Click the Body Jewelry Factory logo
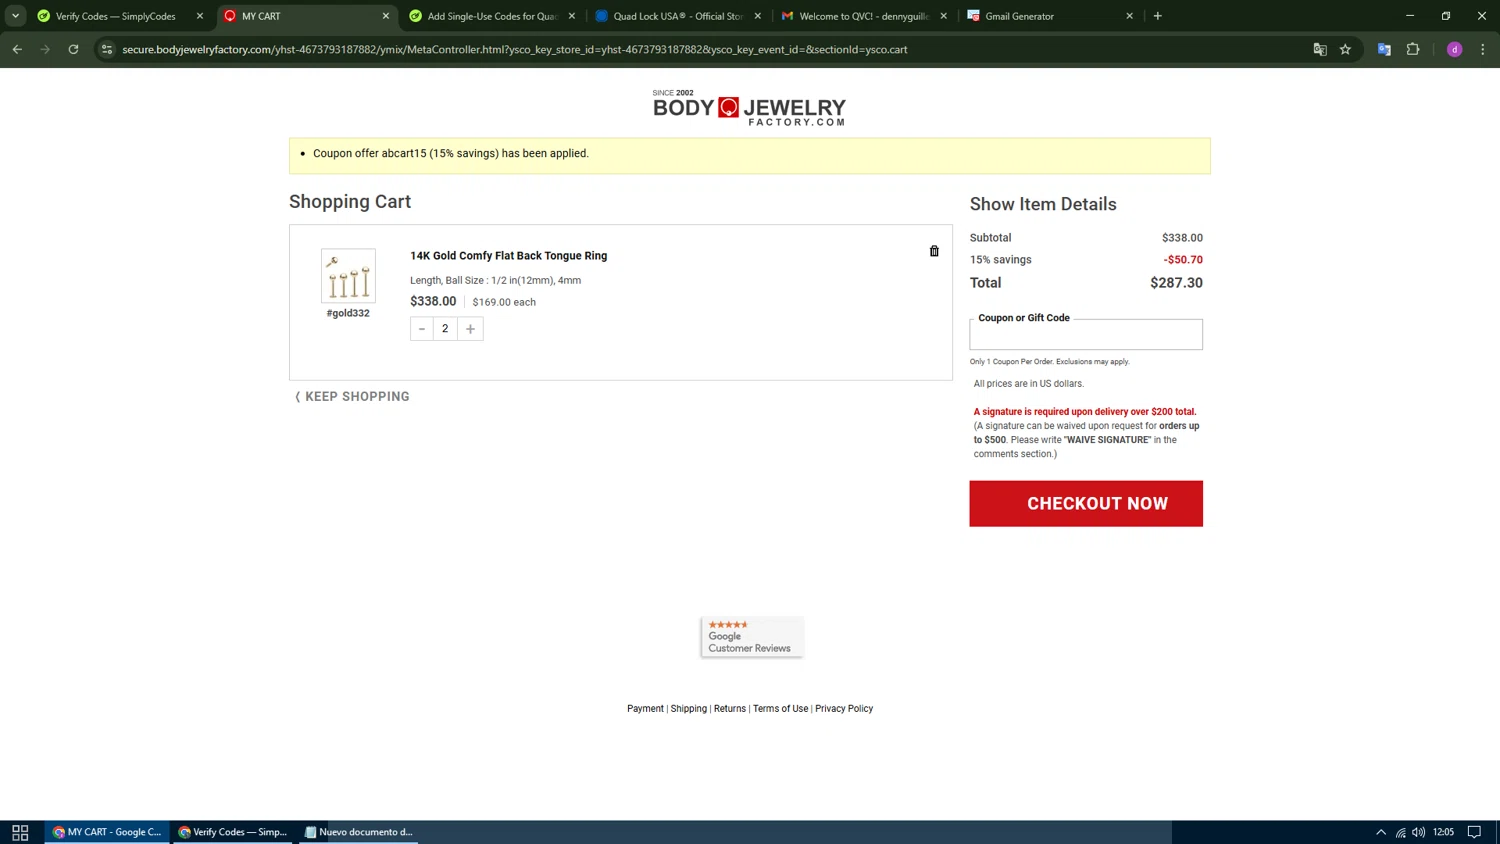 [x=749, y=108]
